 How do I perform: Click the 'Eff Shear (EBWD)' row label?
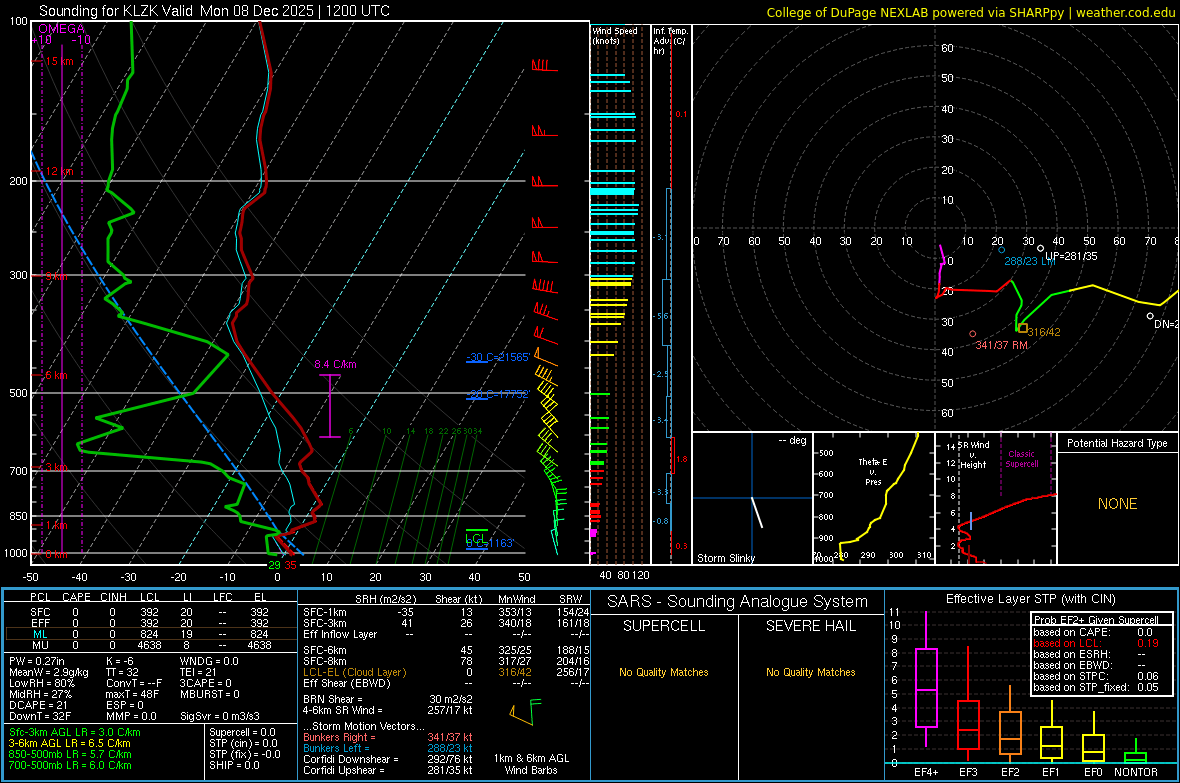(347, 684)
